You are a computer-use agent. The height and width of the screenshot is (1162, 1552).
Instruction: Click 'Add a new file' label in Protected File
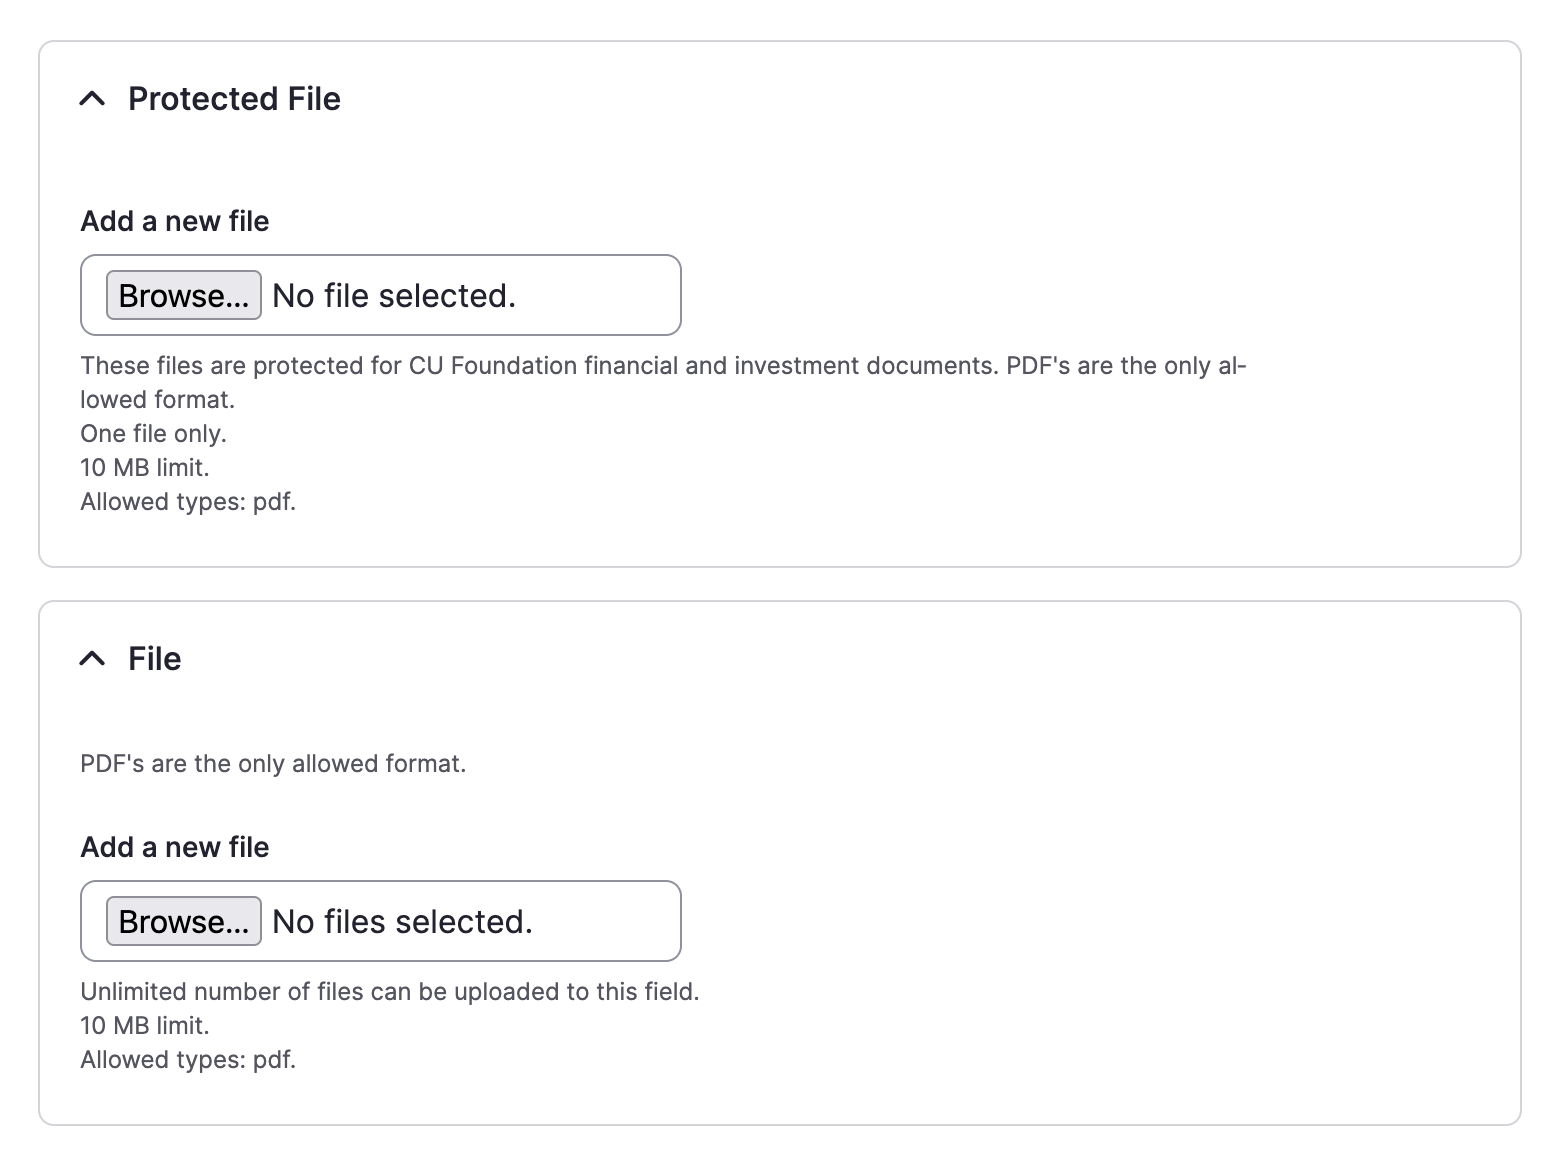click(x=175, y=221)
